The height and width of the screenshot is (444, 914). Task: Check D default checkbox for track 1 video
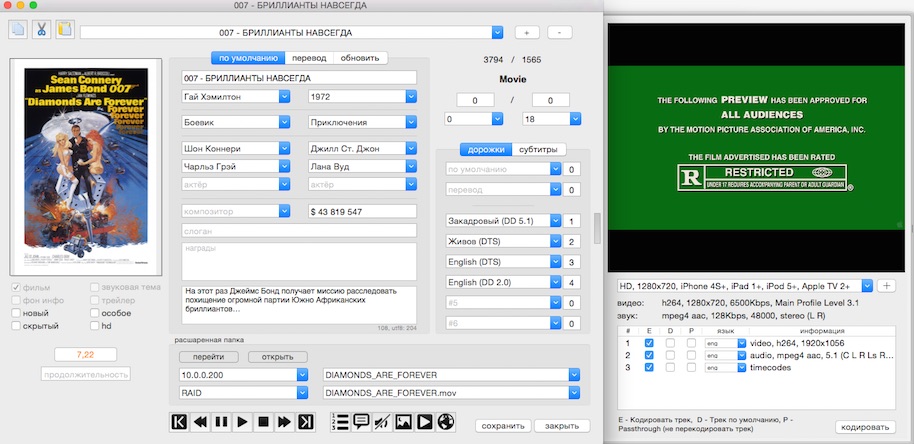point(670,343)
